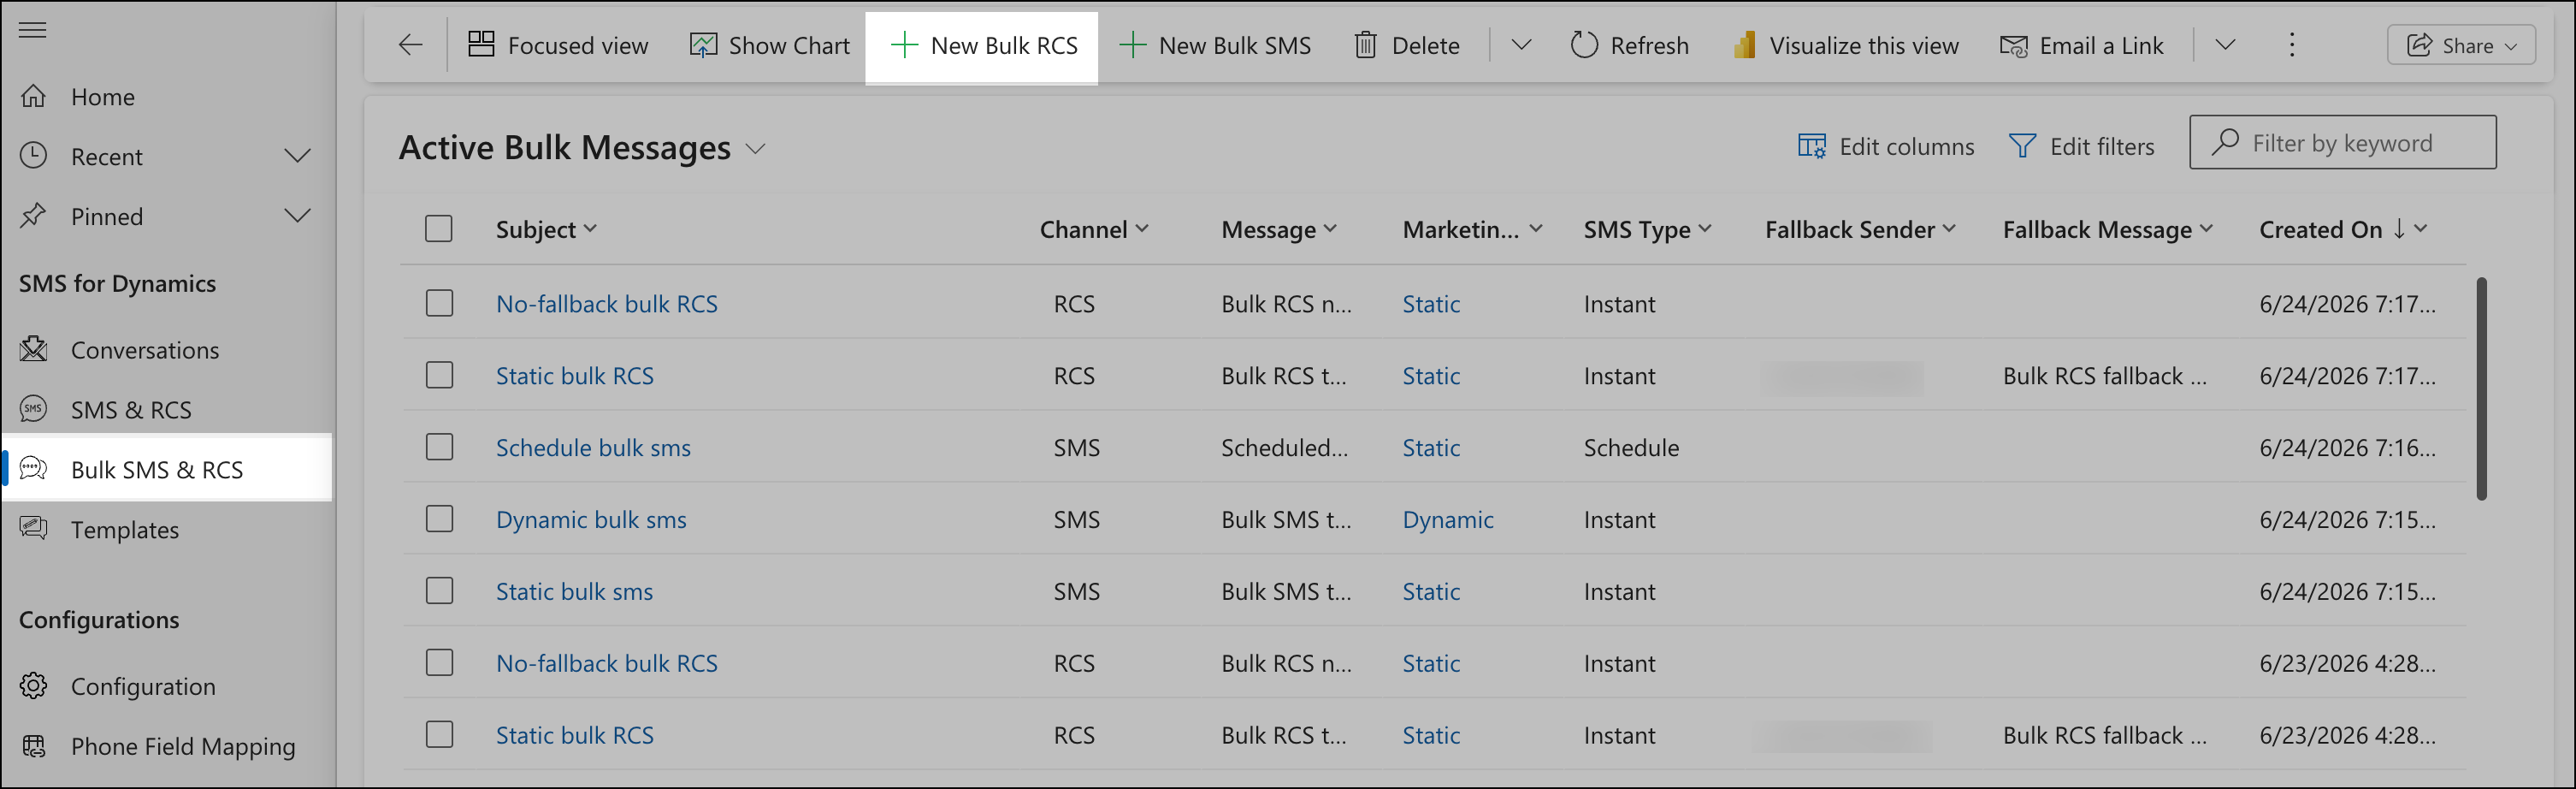The height and width of the screenshot is (789, 2576).
Task: Click the Delete trash can icon
Action: [x=1365, y=45]
